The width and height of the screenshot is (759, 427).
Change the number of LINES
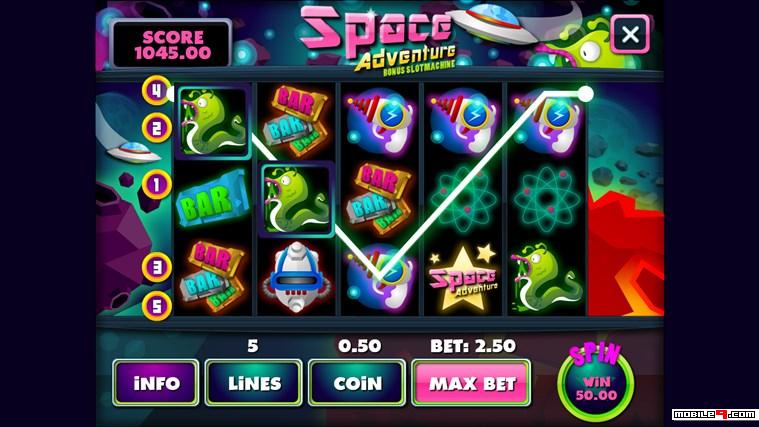[254, 383]
